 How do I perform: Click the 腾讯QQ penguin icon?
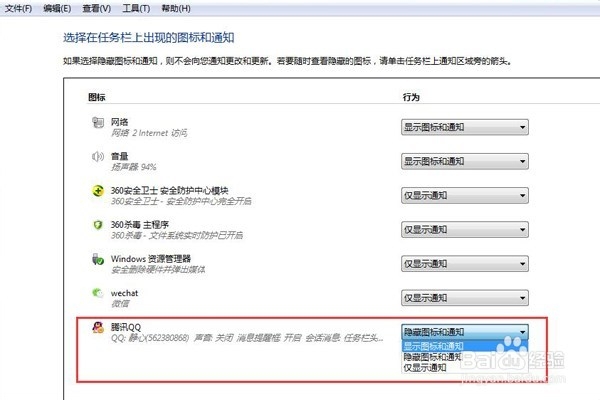pyautogui.click(x=98, y=327)
